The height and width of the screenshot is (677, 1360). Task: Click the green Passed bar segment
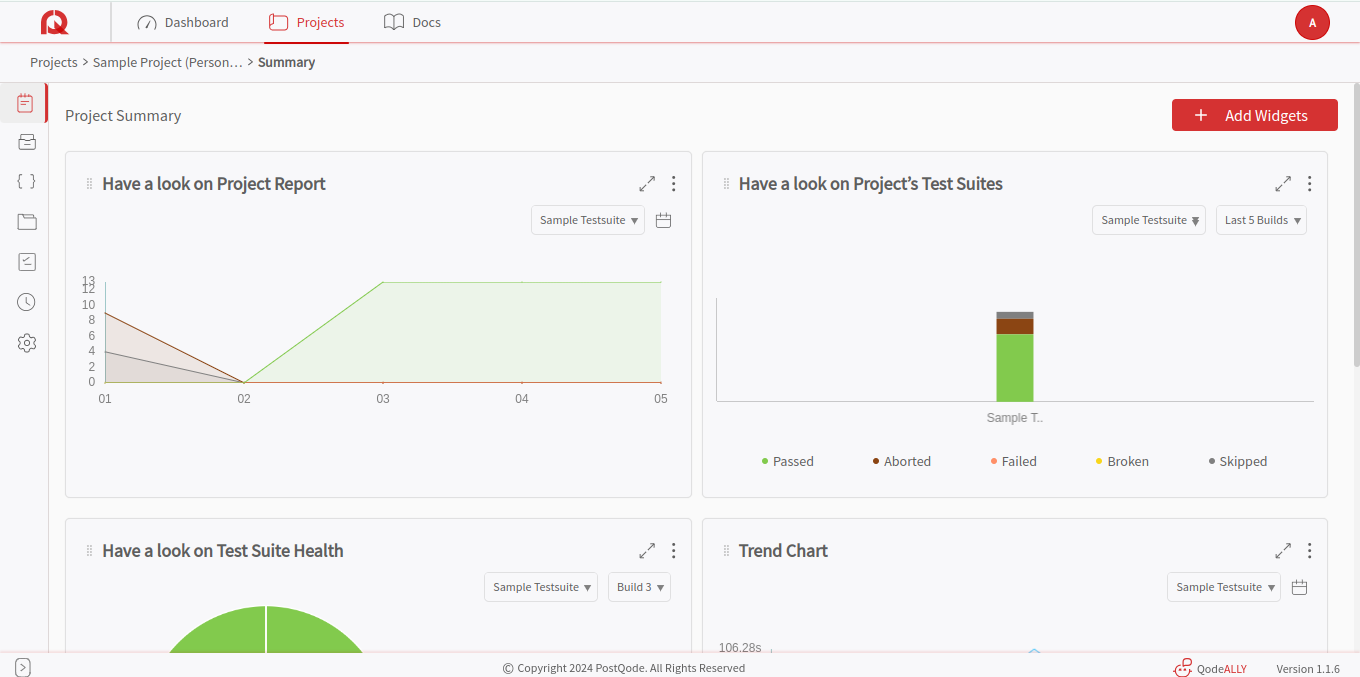pyautogui.click(x=1015, y=367)
